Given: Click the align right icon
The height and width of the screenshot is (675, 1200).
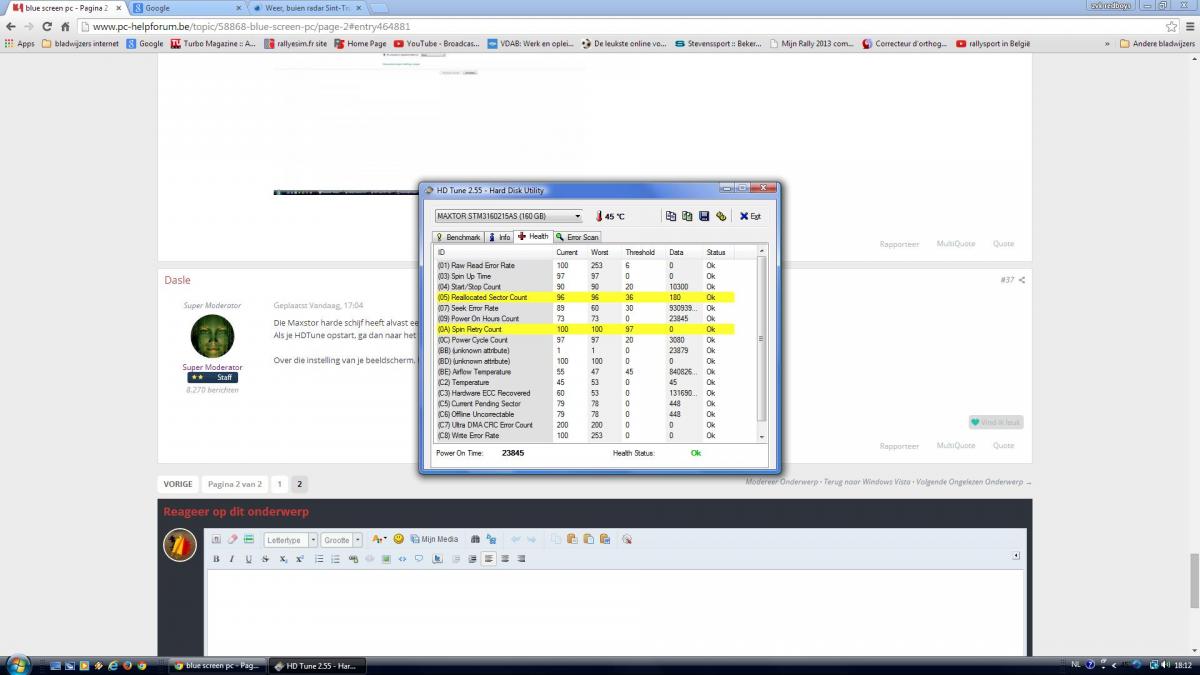Looking at the screenshot, I should pyautogui.click(x=521, y=559).
